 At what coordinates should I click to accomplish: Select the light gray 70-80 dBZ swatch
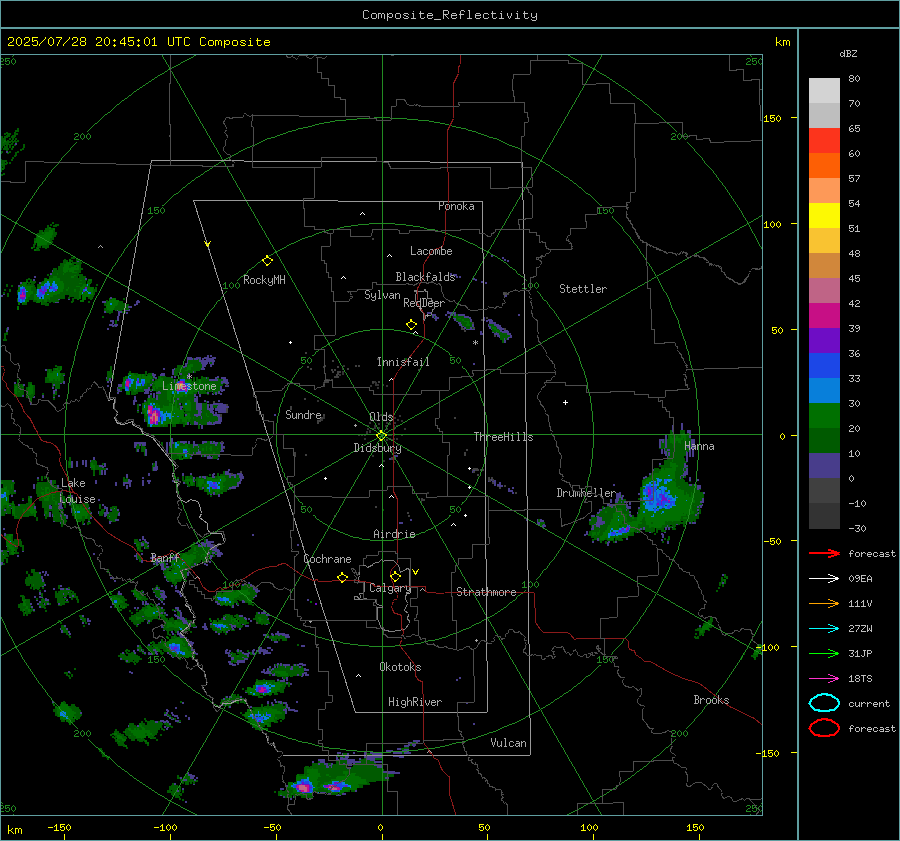(x=824, y=91)
